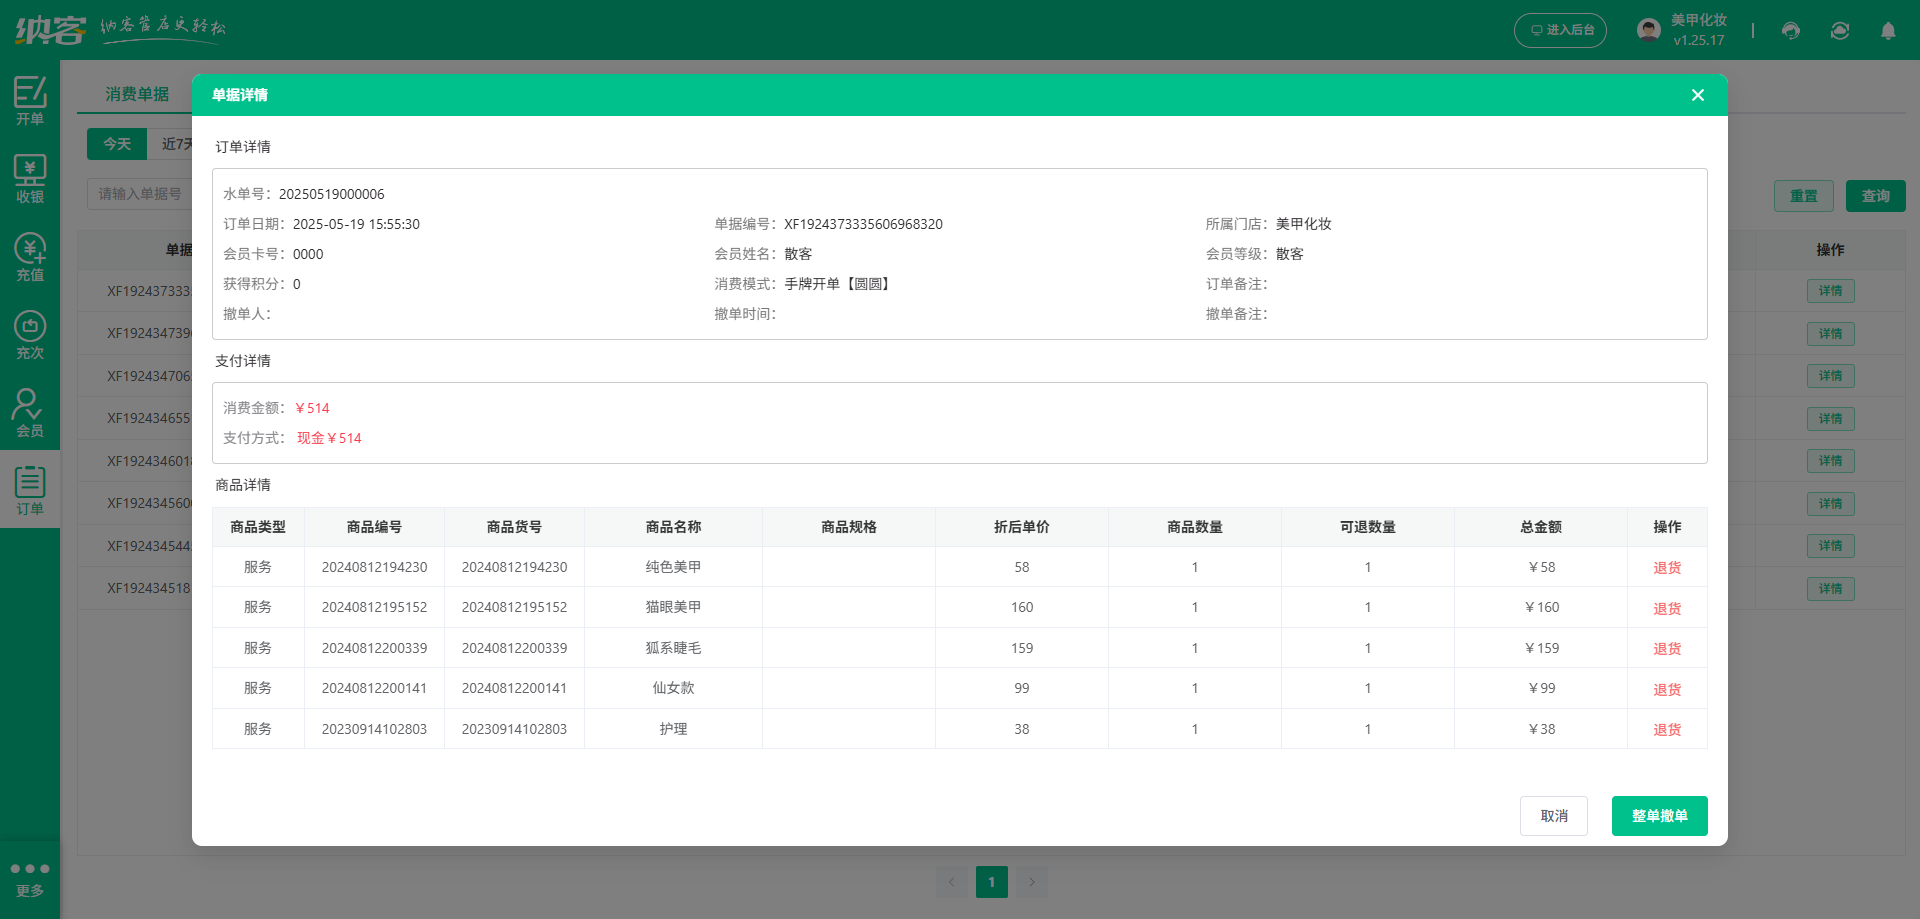Image resolution: width=1920 pixels, height=919 pixels.
Task: Click 商品名称 cell 仙女款
Action: click(673, 688)
